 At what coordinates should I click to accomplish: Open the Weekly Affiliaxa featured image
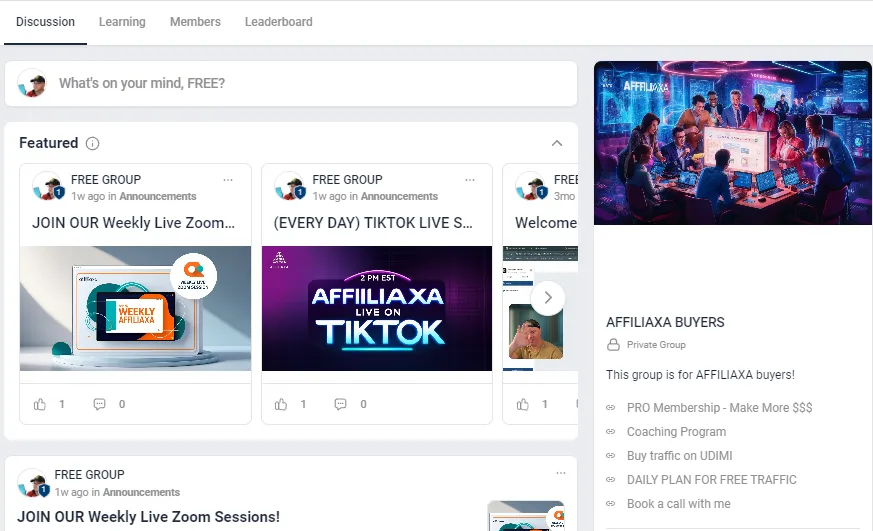[x=135, y=308]
